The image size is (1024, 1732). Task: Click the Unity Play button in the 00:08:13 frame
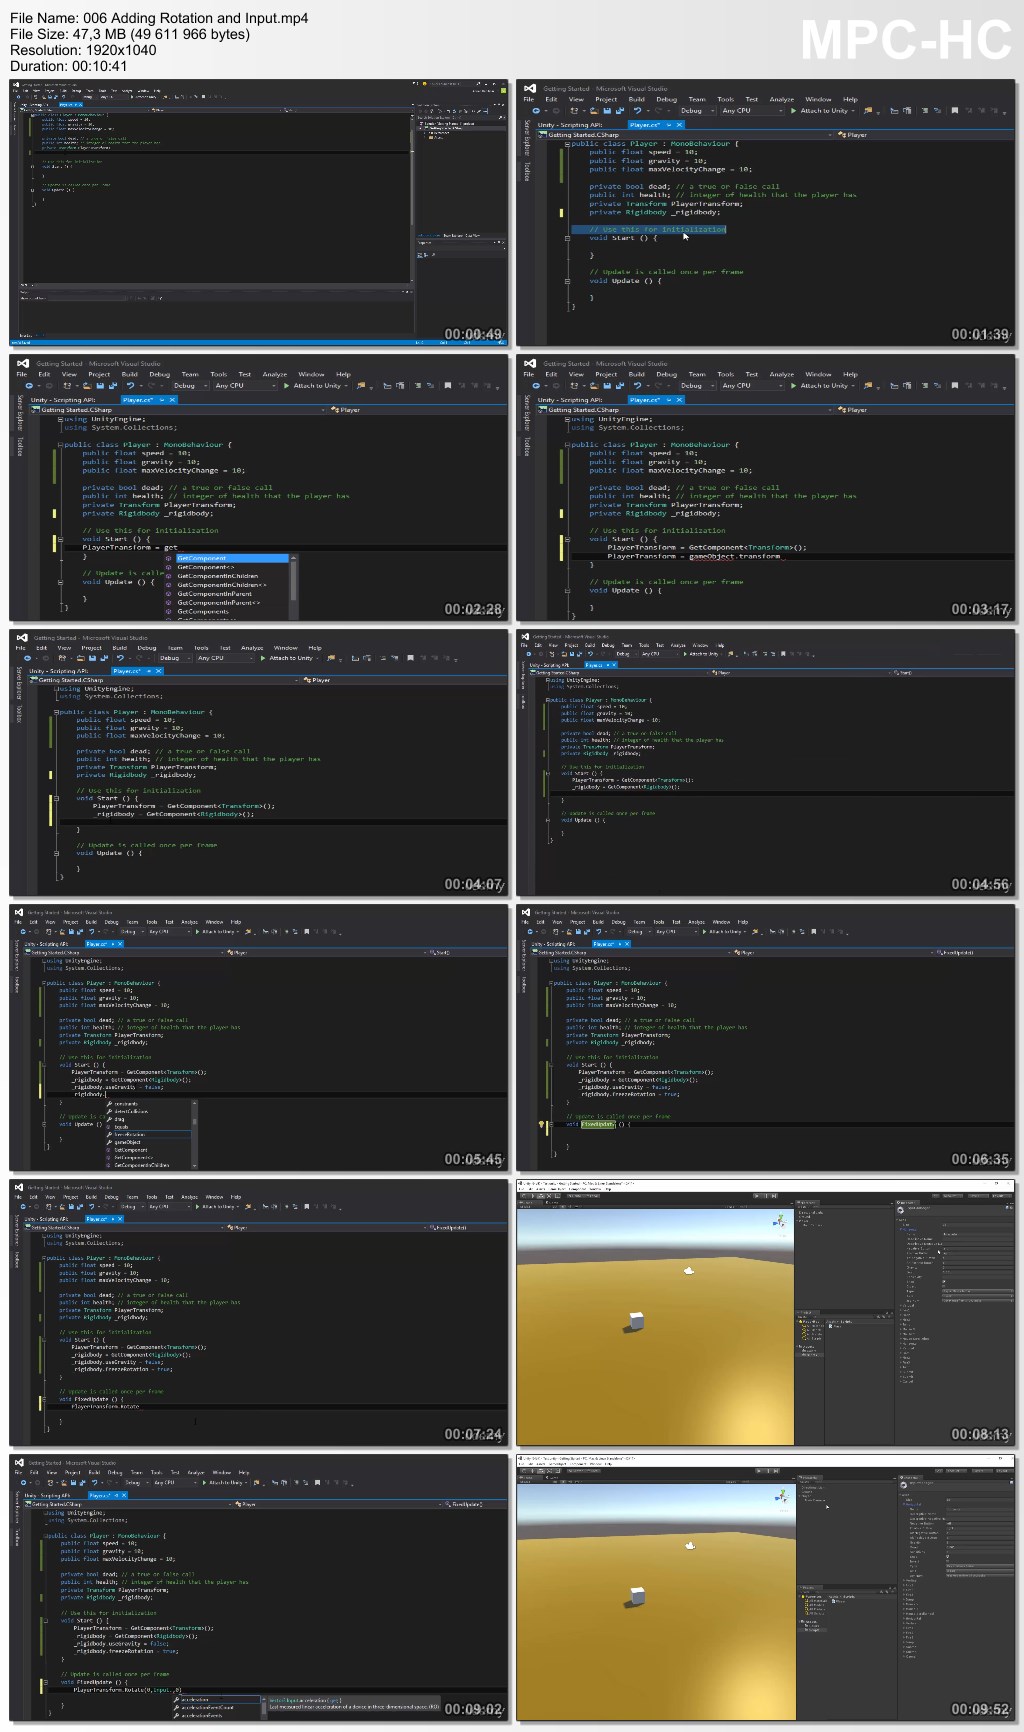[757, 1196]
